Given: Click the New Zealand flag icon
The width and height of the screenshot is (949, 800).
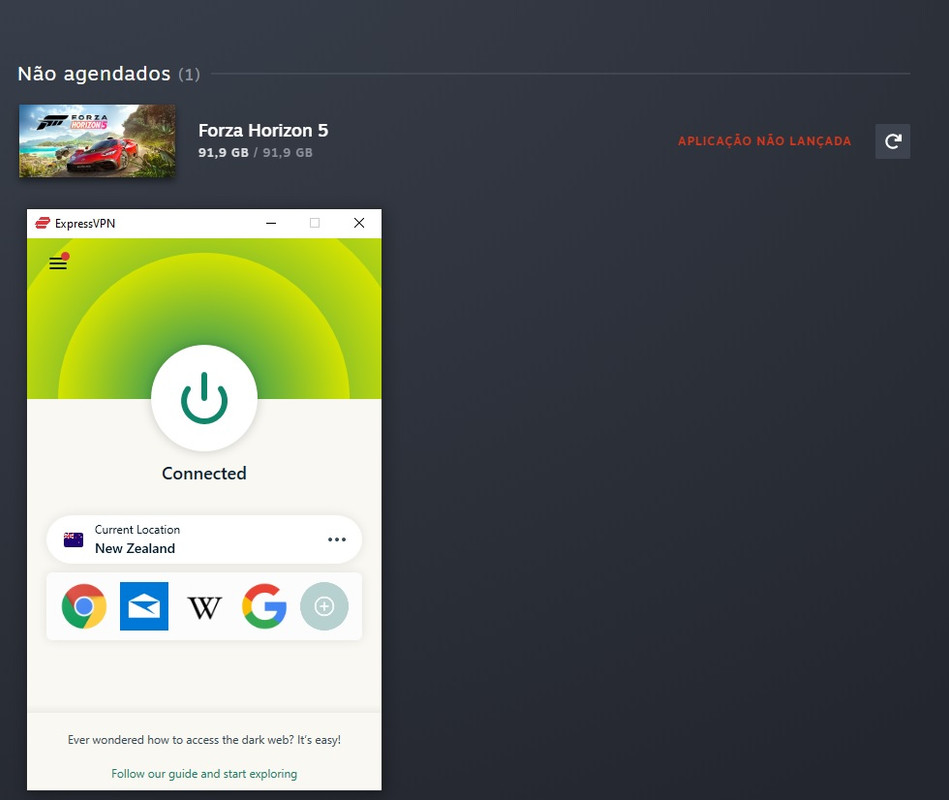Looking at the screenshot, I should tap(73, 539).
